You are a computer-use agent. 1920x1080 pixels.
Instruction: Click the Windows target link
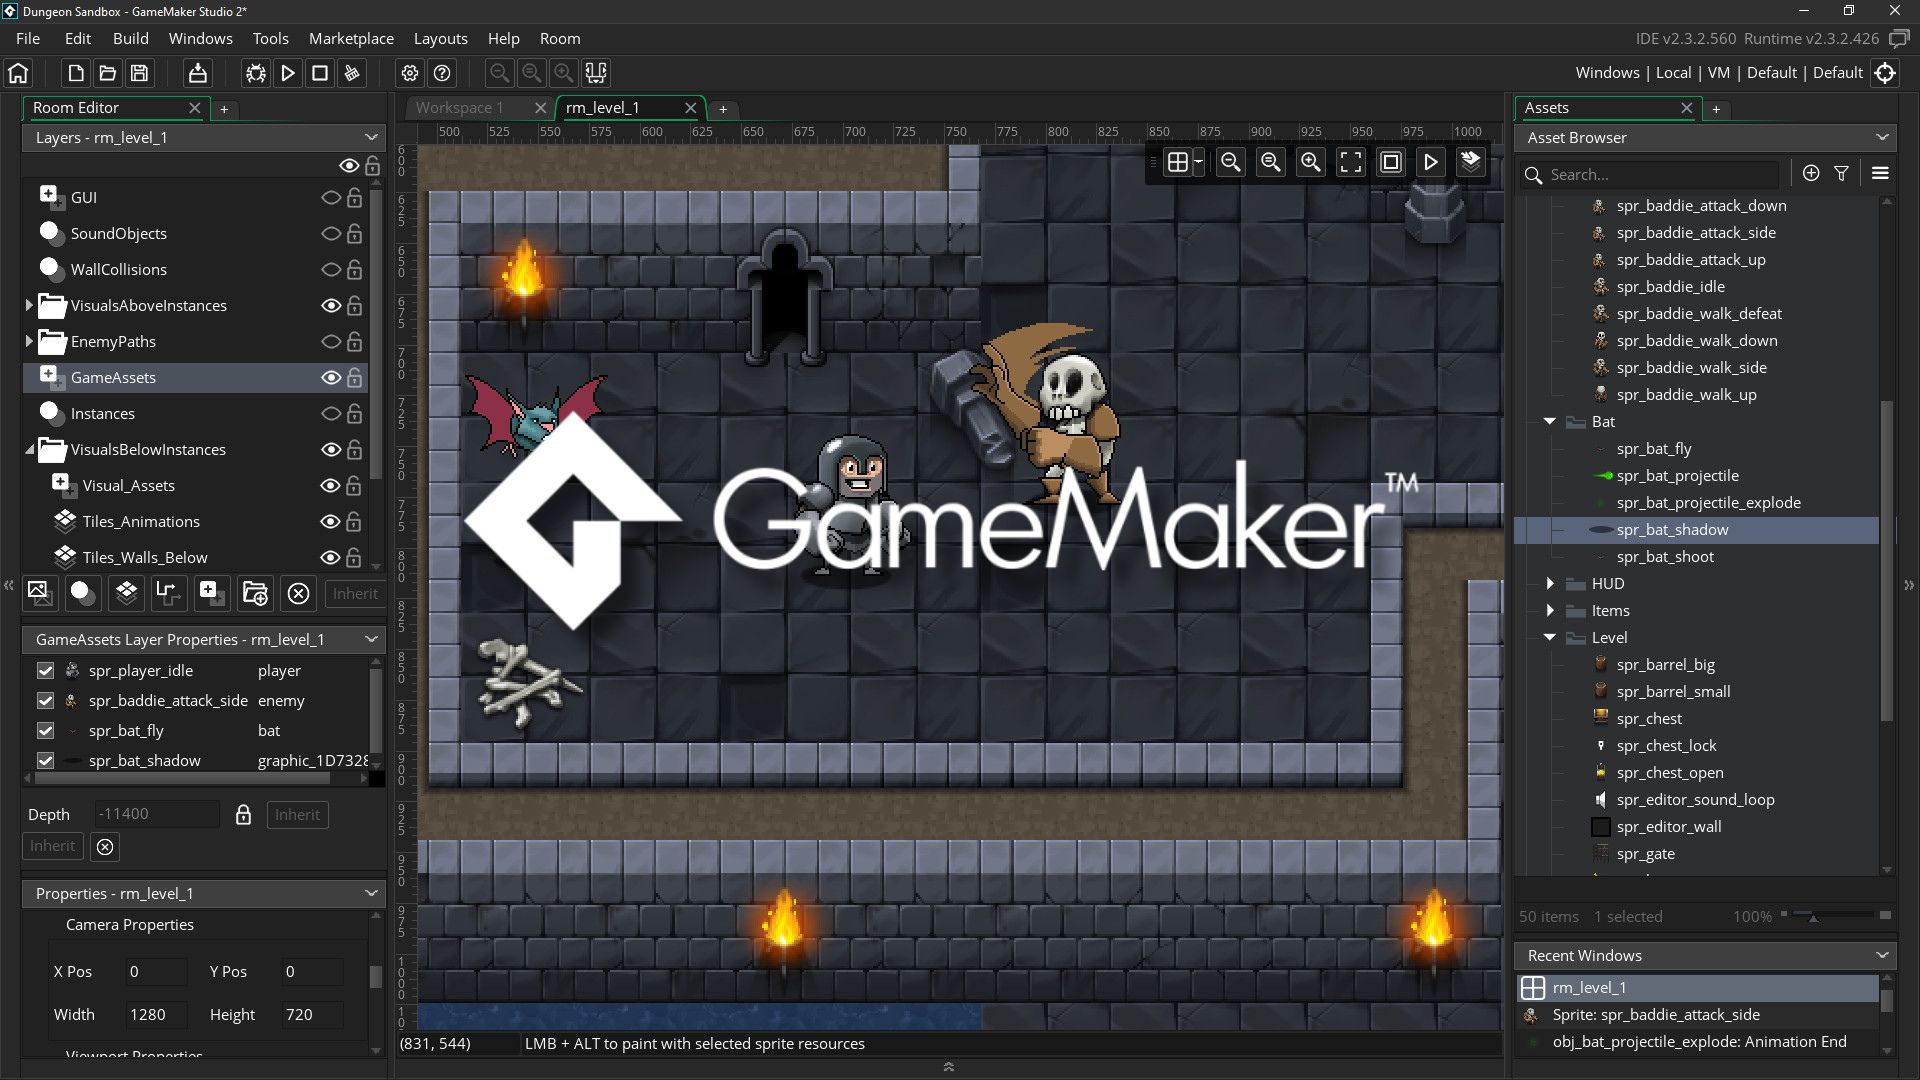(1607, 73)
